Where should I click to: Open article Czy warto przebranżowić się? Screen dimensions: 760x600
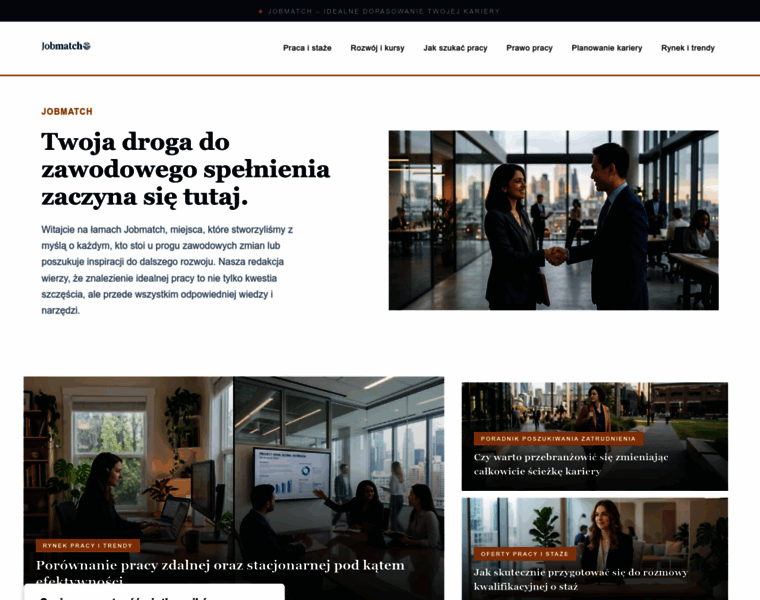coord(571,464)
